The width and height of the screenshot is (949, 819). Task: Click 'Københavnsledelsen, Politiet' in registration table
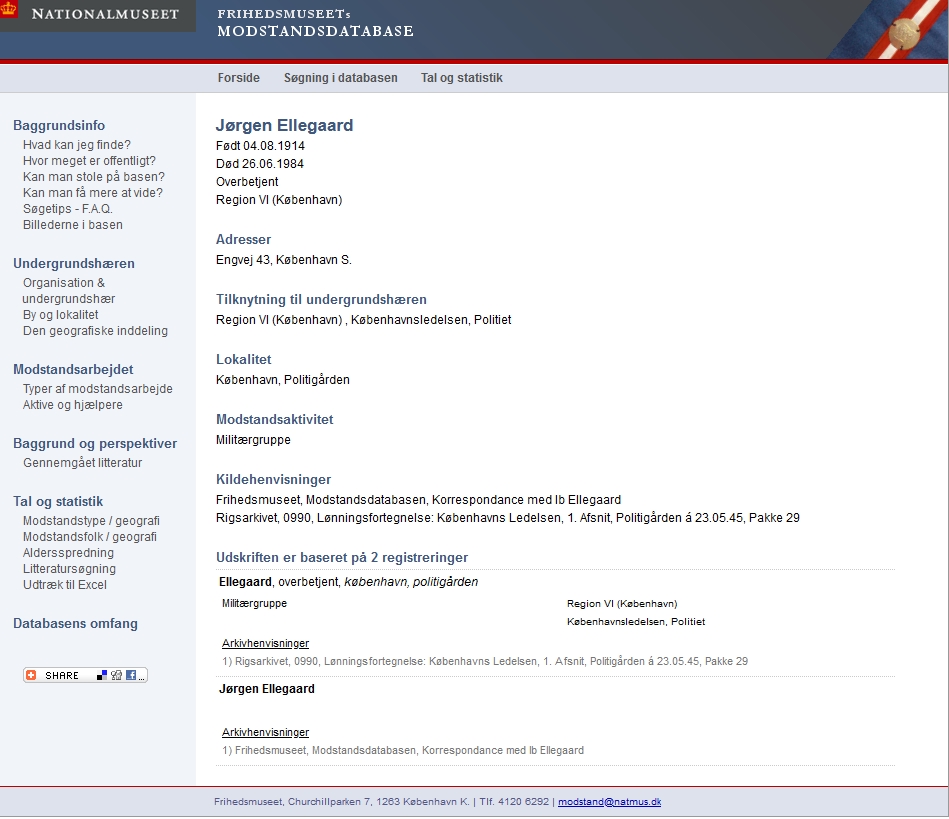point(636,622)
